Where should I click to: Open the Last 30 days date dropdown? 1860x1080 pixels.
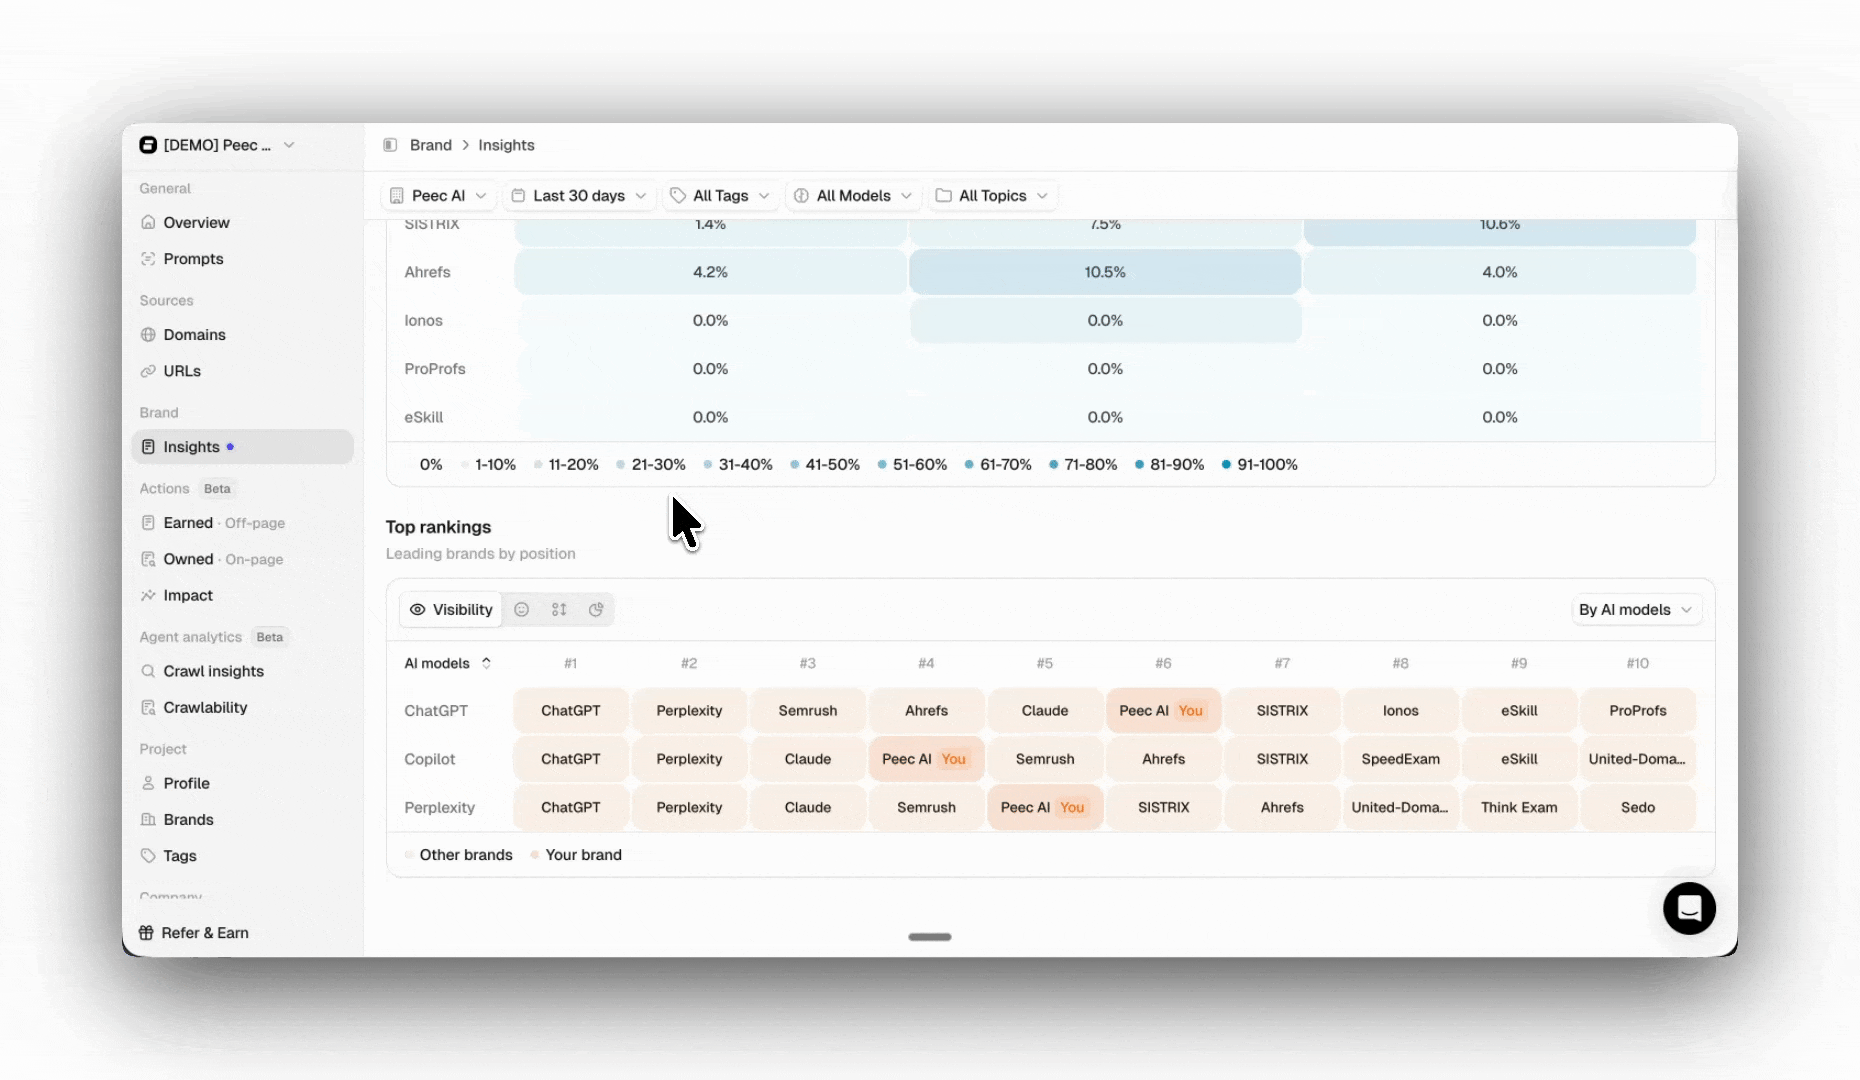point(579,195)
